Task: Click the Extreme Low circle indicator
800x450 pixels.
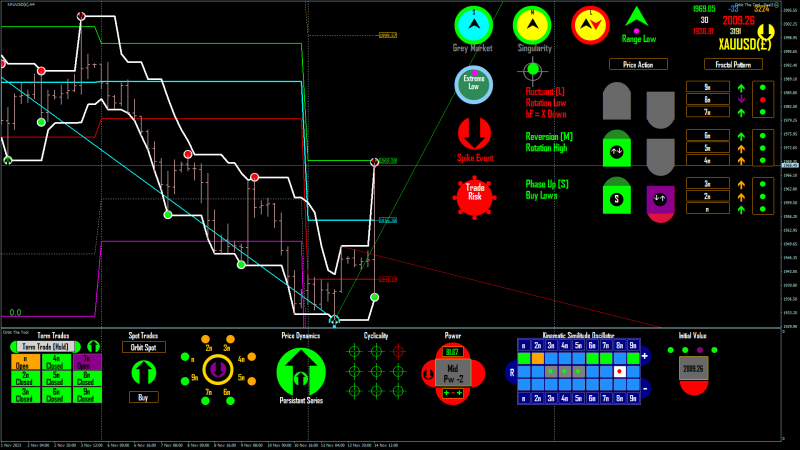Action: (x=473, y=85)
